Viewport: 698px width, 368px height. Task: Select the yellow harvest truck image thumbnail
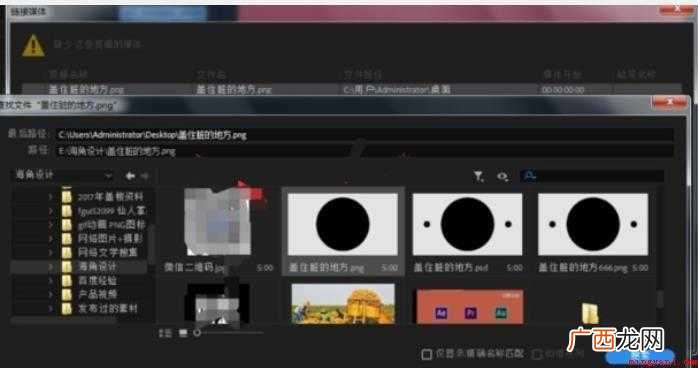coord(343,303)
